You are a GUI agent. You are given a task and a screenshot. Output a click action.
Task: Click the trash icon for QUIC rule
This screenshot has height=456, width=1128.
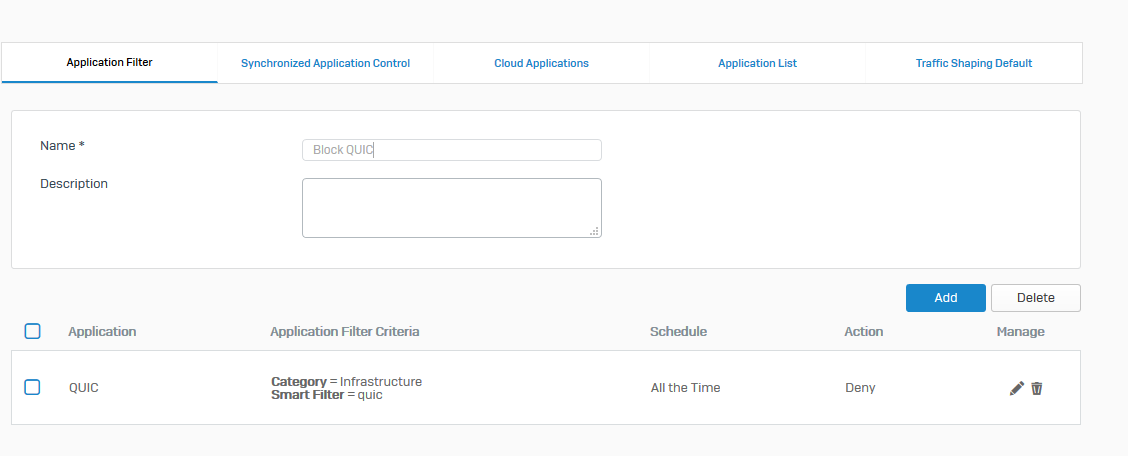(1037, 388)
